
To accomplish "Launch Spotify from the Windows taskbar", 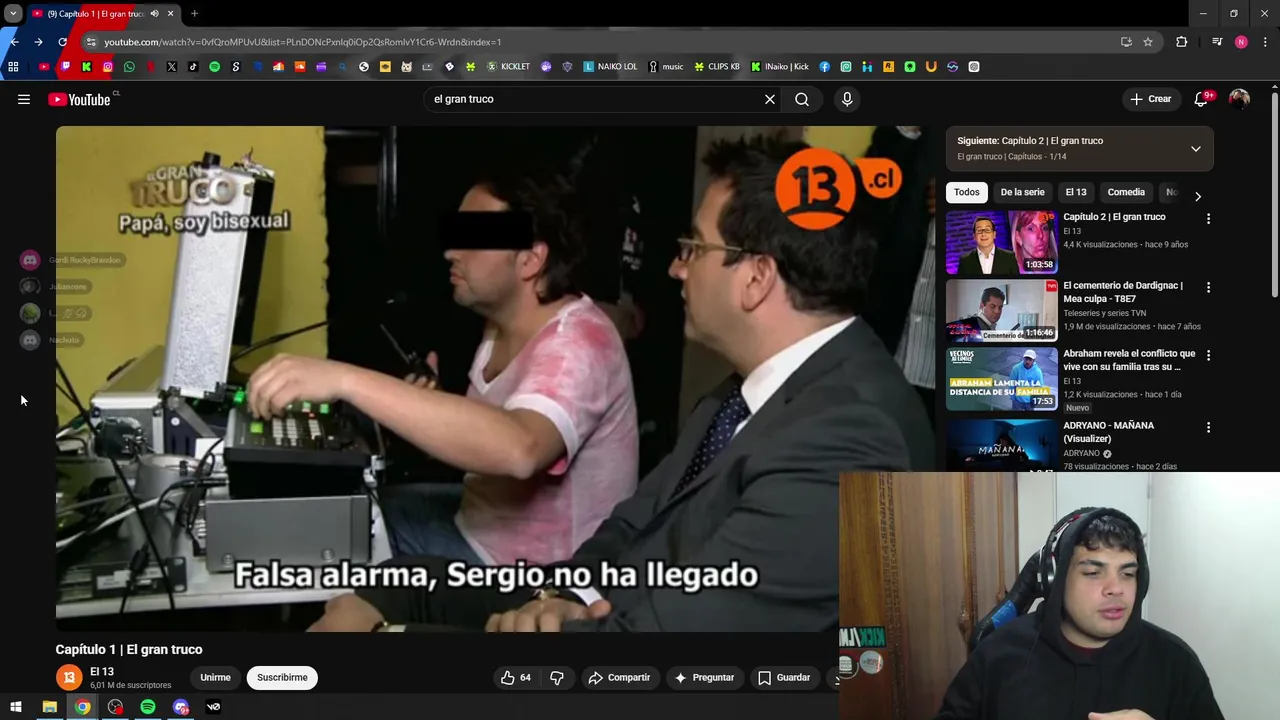I will 148,707.
